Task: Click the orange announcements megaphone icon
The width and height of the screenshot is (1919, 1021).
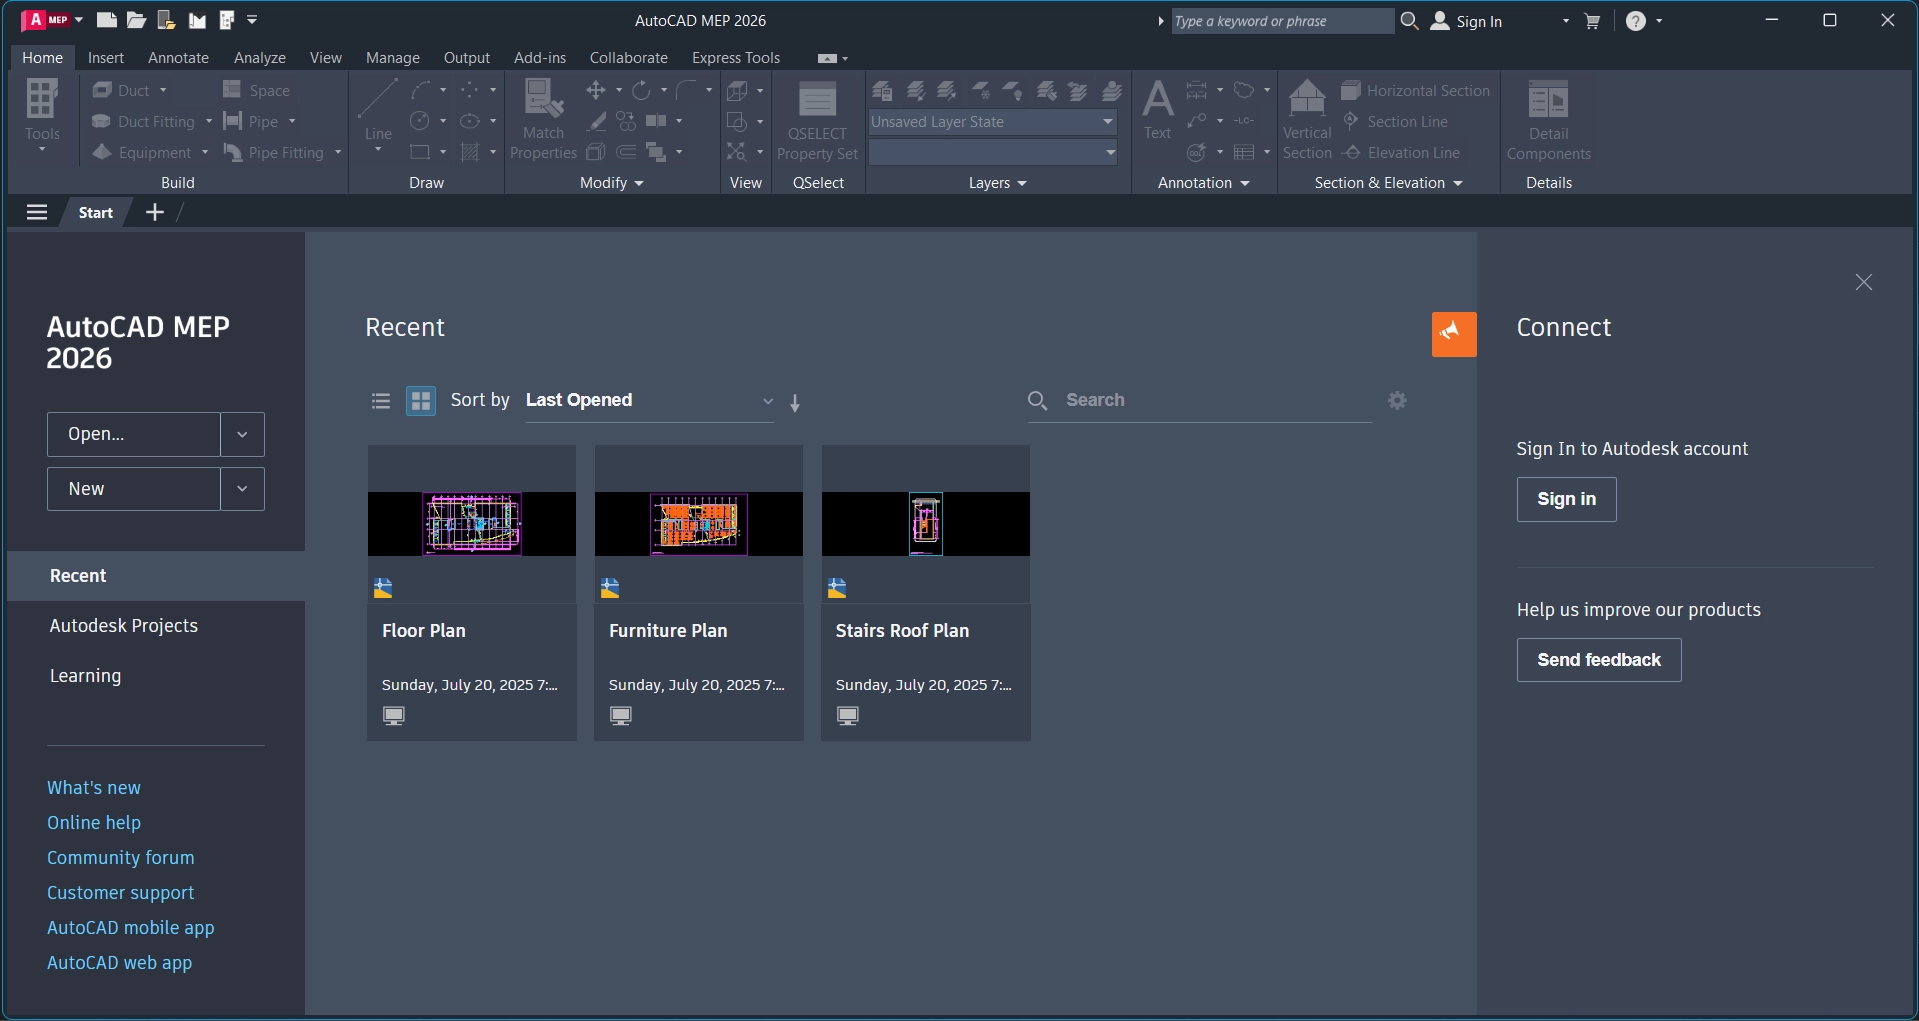Action: (1453, 334)
